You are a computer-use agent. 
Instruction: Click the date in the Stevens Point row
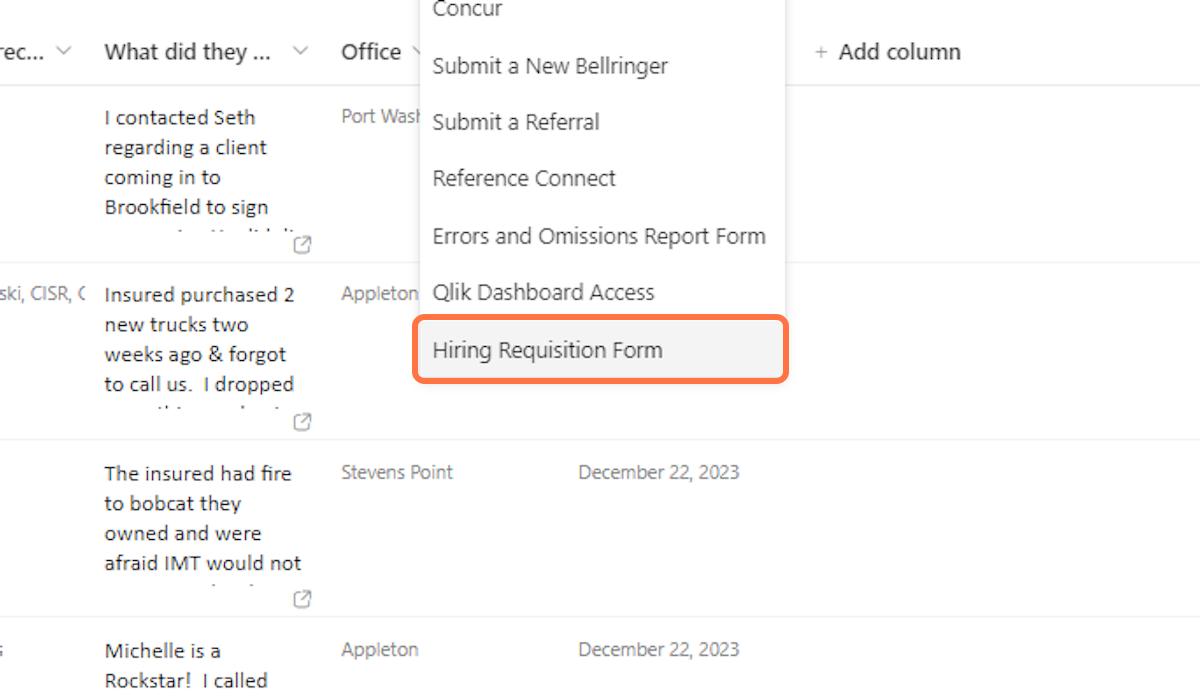tap(658, 472)
